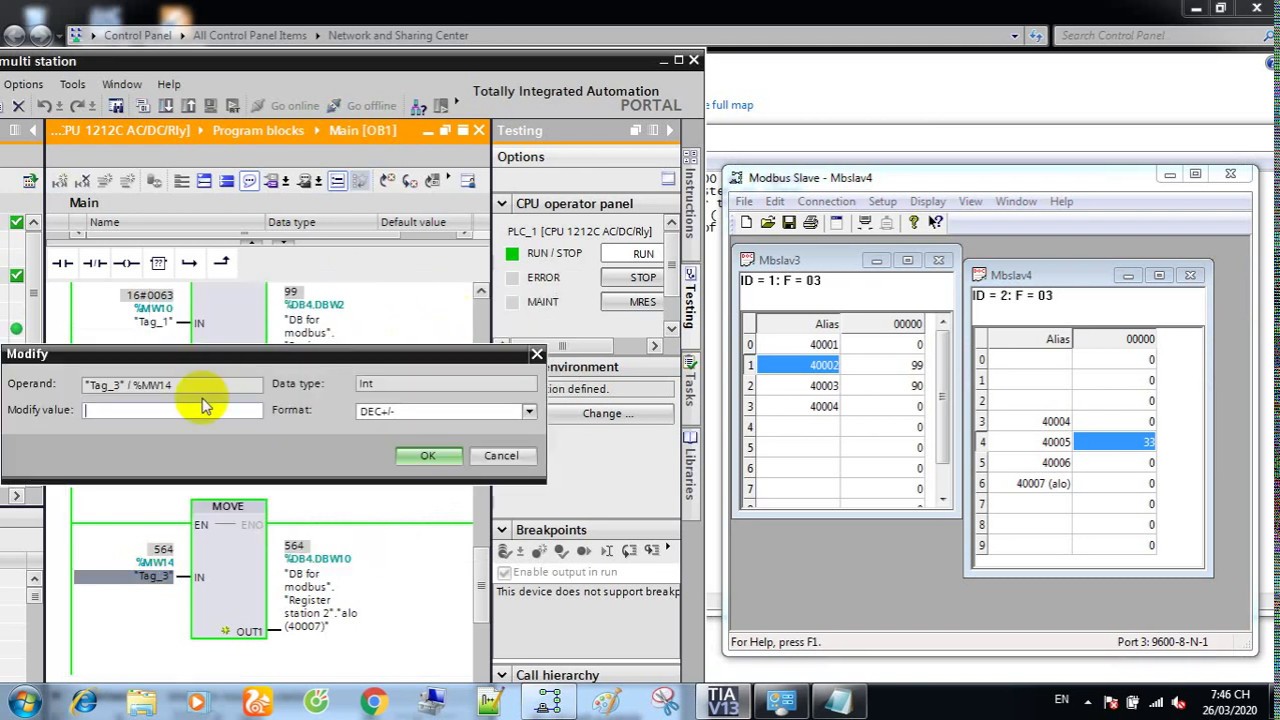Insert a normally closed contact
1280x720 pixels.
pyautogui.click(x=94, y=263)
